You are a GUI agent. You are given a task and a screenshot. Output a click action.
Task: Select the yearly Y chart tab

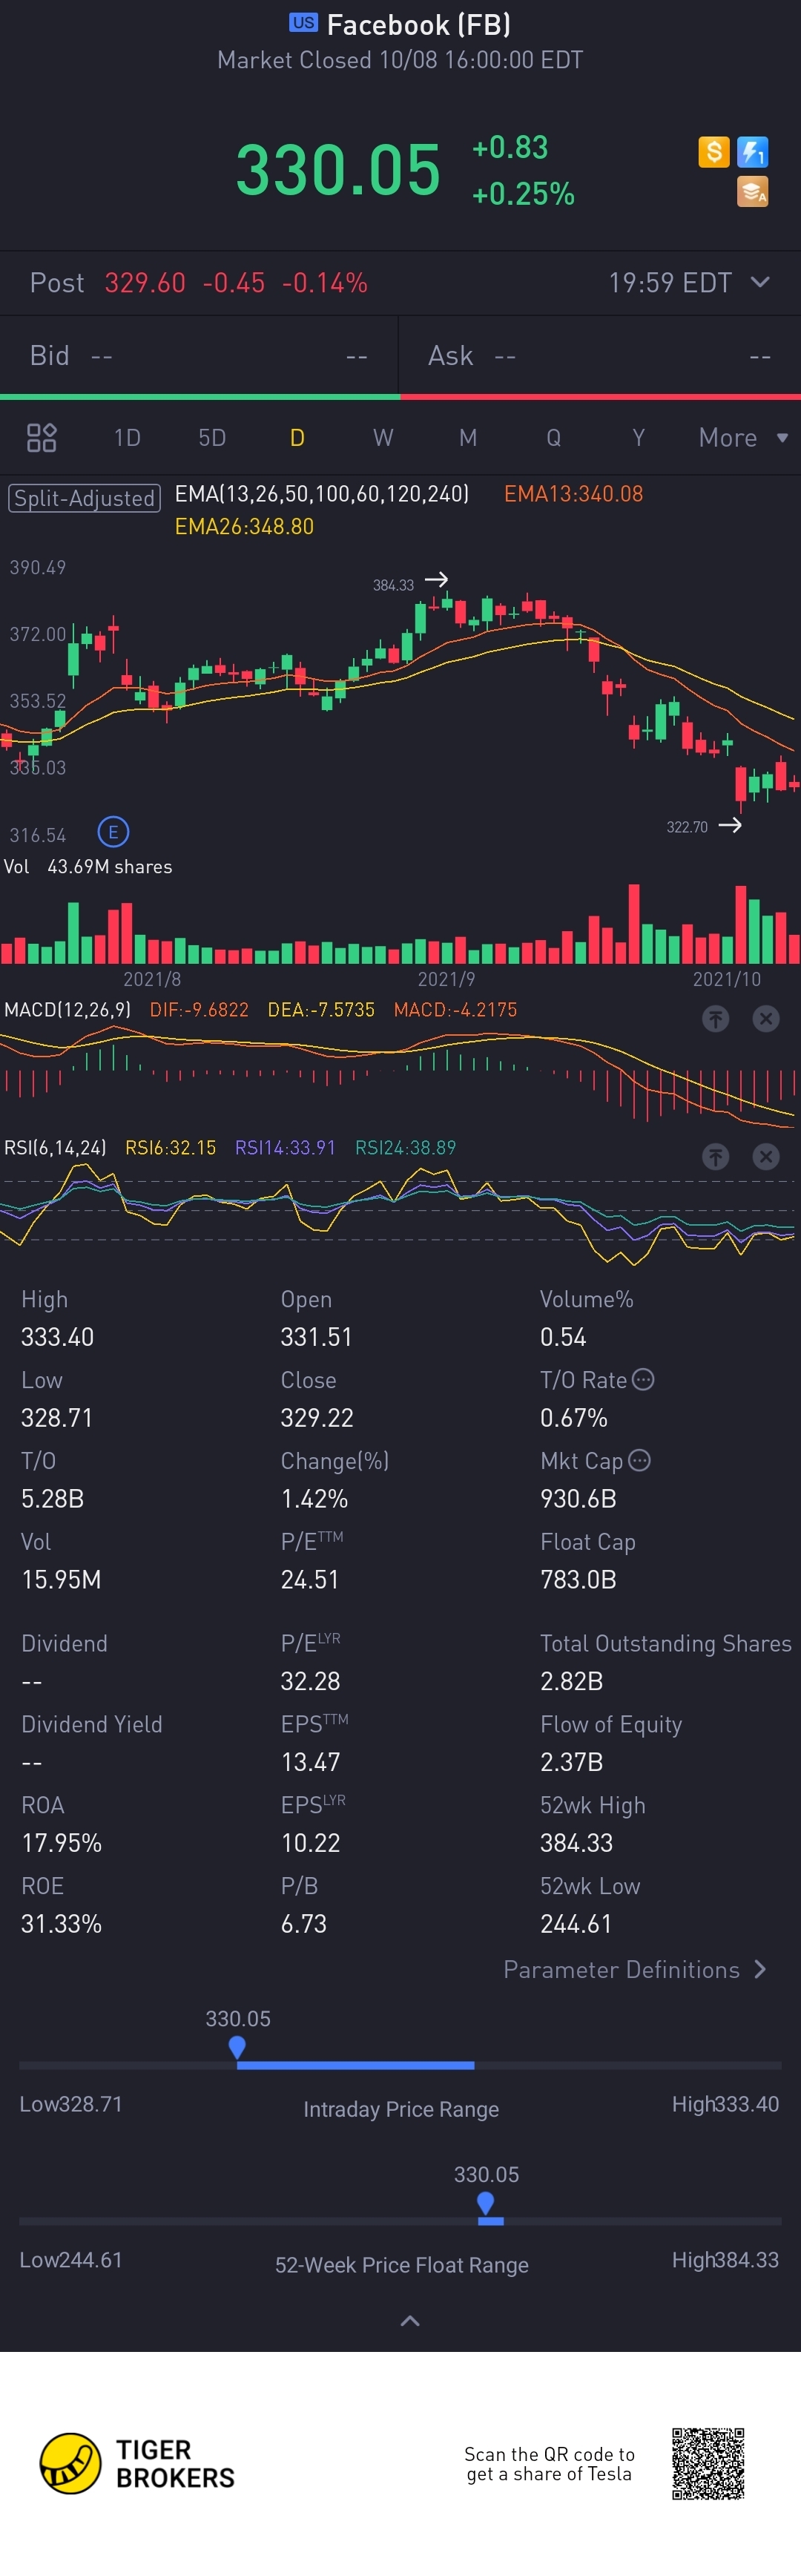(x=638, y=437)
